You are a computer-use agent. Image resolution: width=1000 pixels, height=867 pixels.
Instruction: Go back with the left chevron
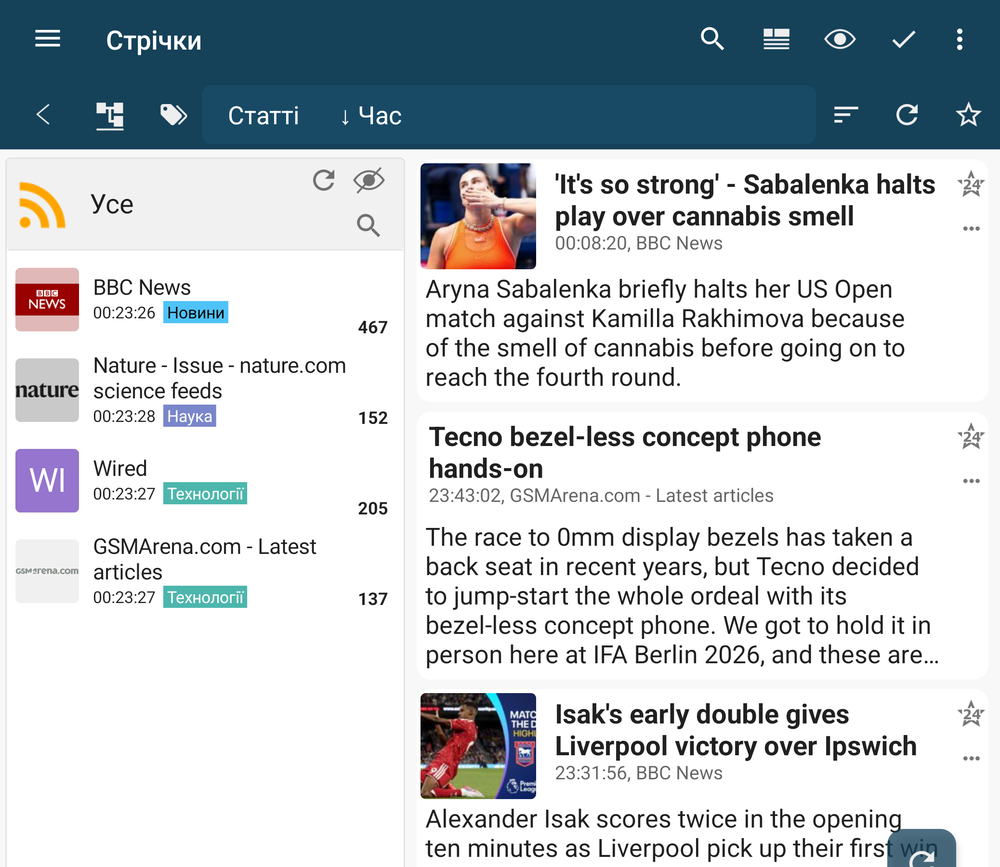click(x=43, y=115)
